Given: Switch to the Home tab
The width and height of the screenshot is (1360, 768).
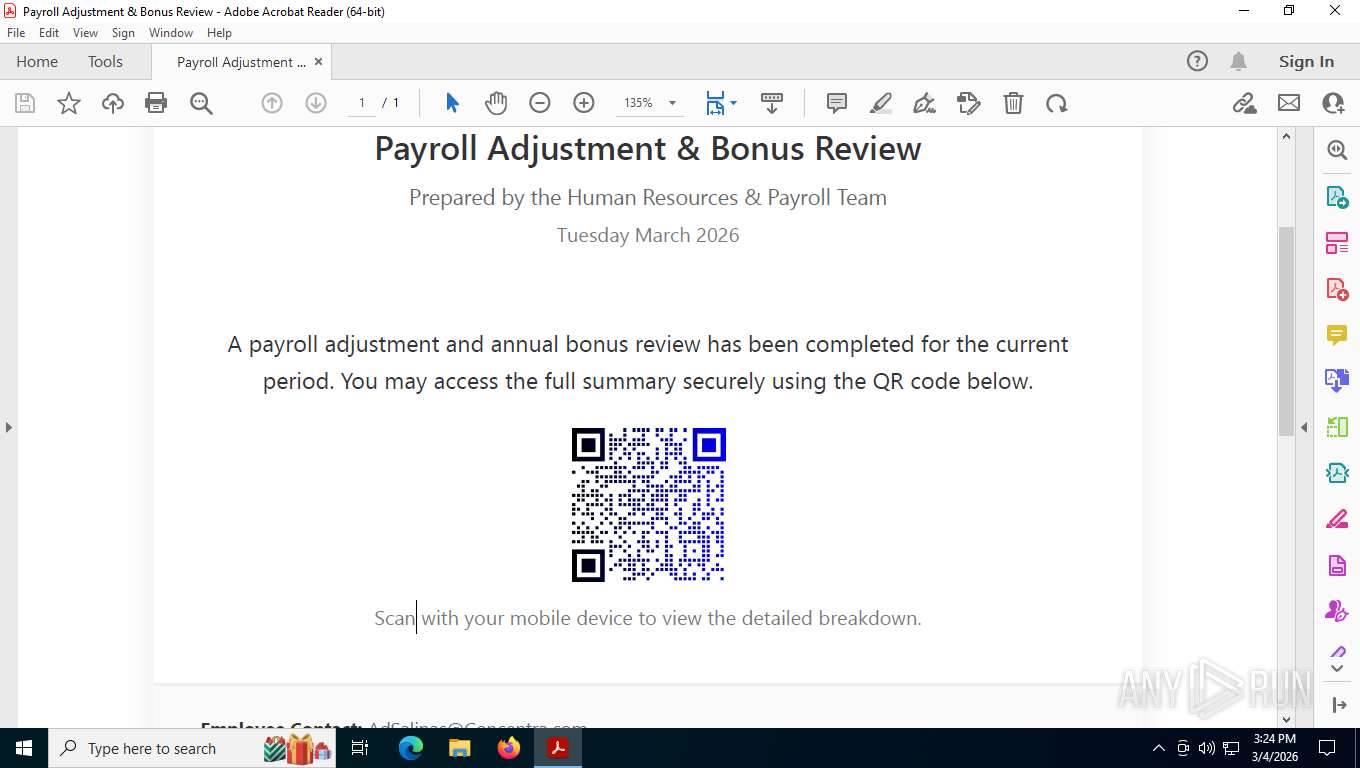Looking at the screenshot, I should coord(37,61).
